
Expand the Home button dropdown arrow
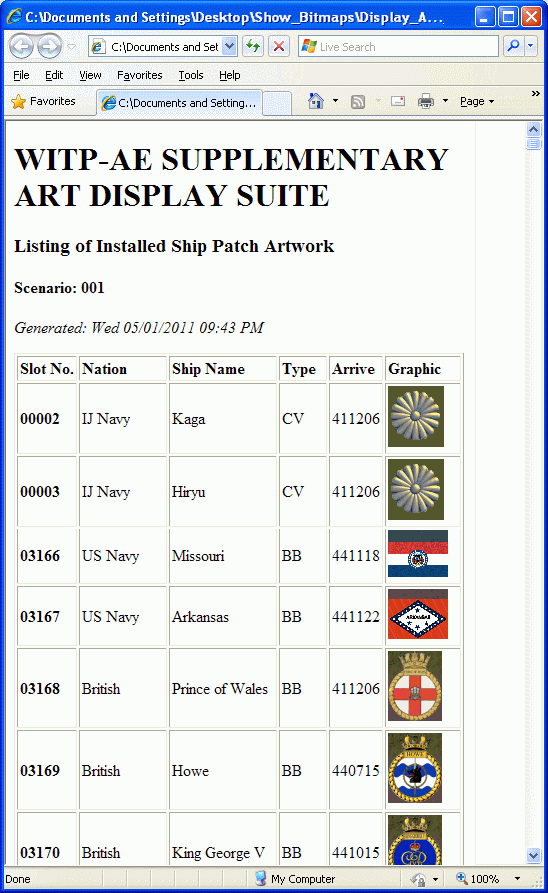point(335,101)
